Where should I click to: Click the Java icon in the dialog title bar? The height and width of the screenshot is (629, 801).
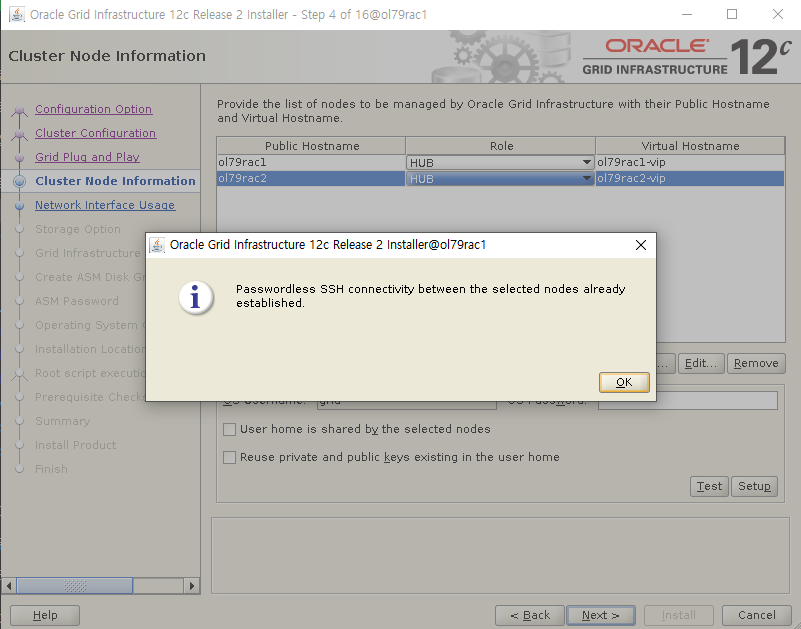[x=157, y=245]
